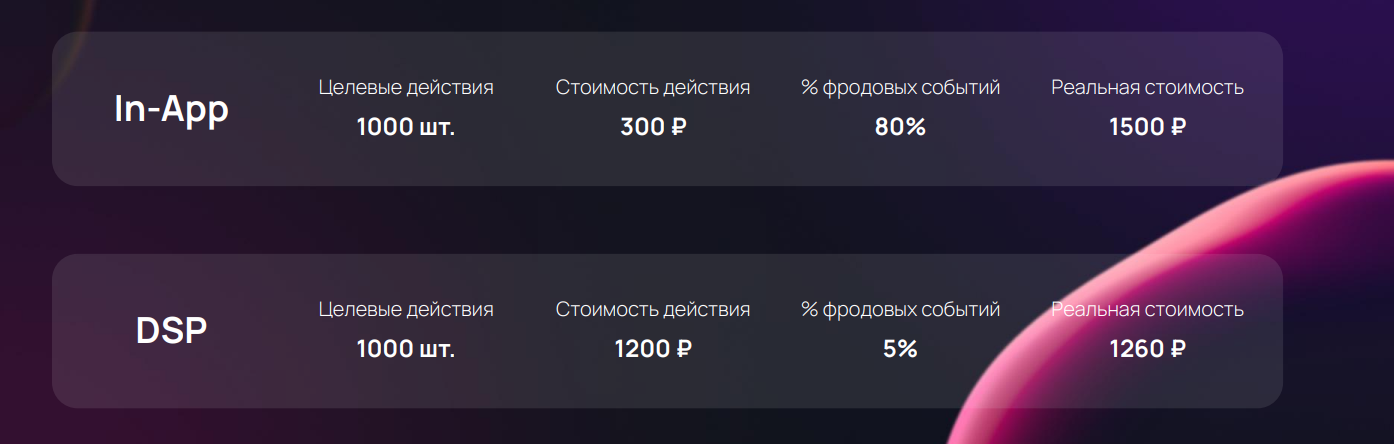Click the '80%' fraud percentage
Viewport: 1394px width, 444px height.
pos(900,127)
